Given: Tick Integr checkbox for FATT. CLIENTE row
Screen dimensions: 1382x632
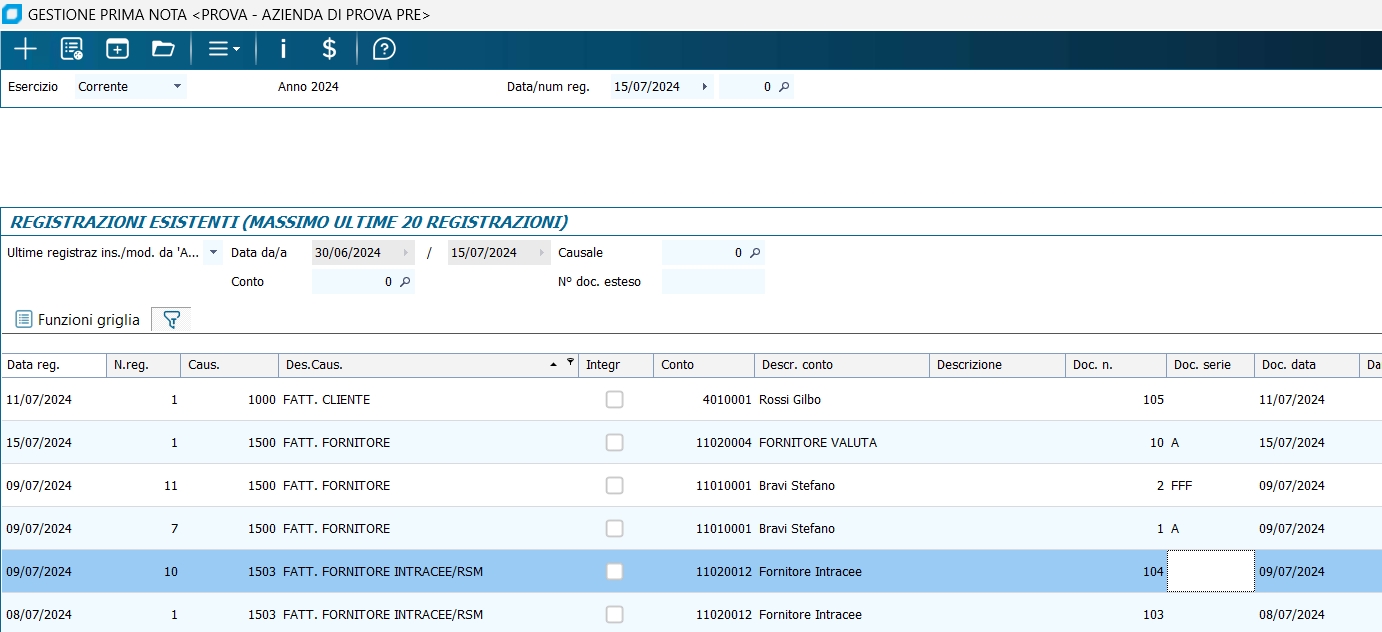Looking at the screenshot, I should click(614, 400).
